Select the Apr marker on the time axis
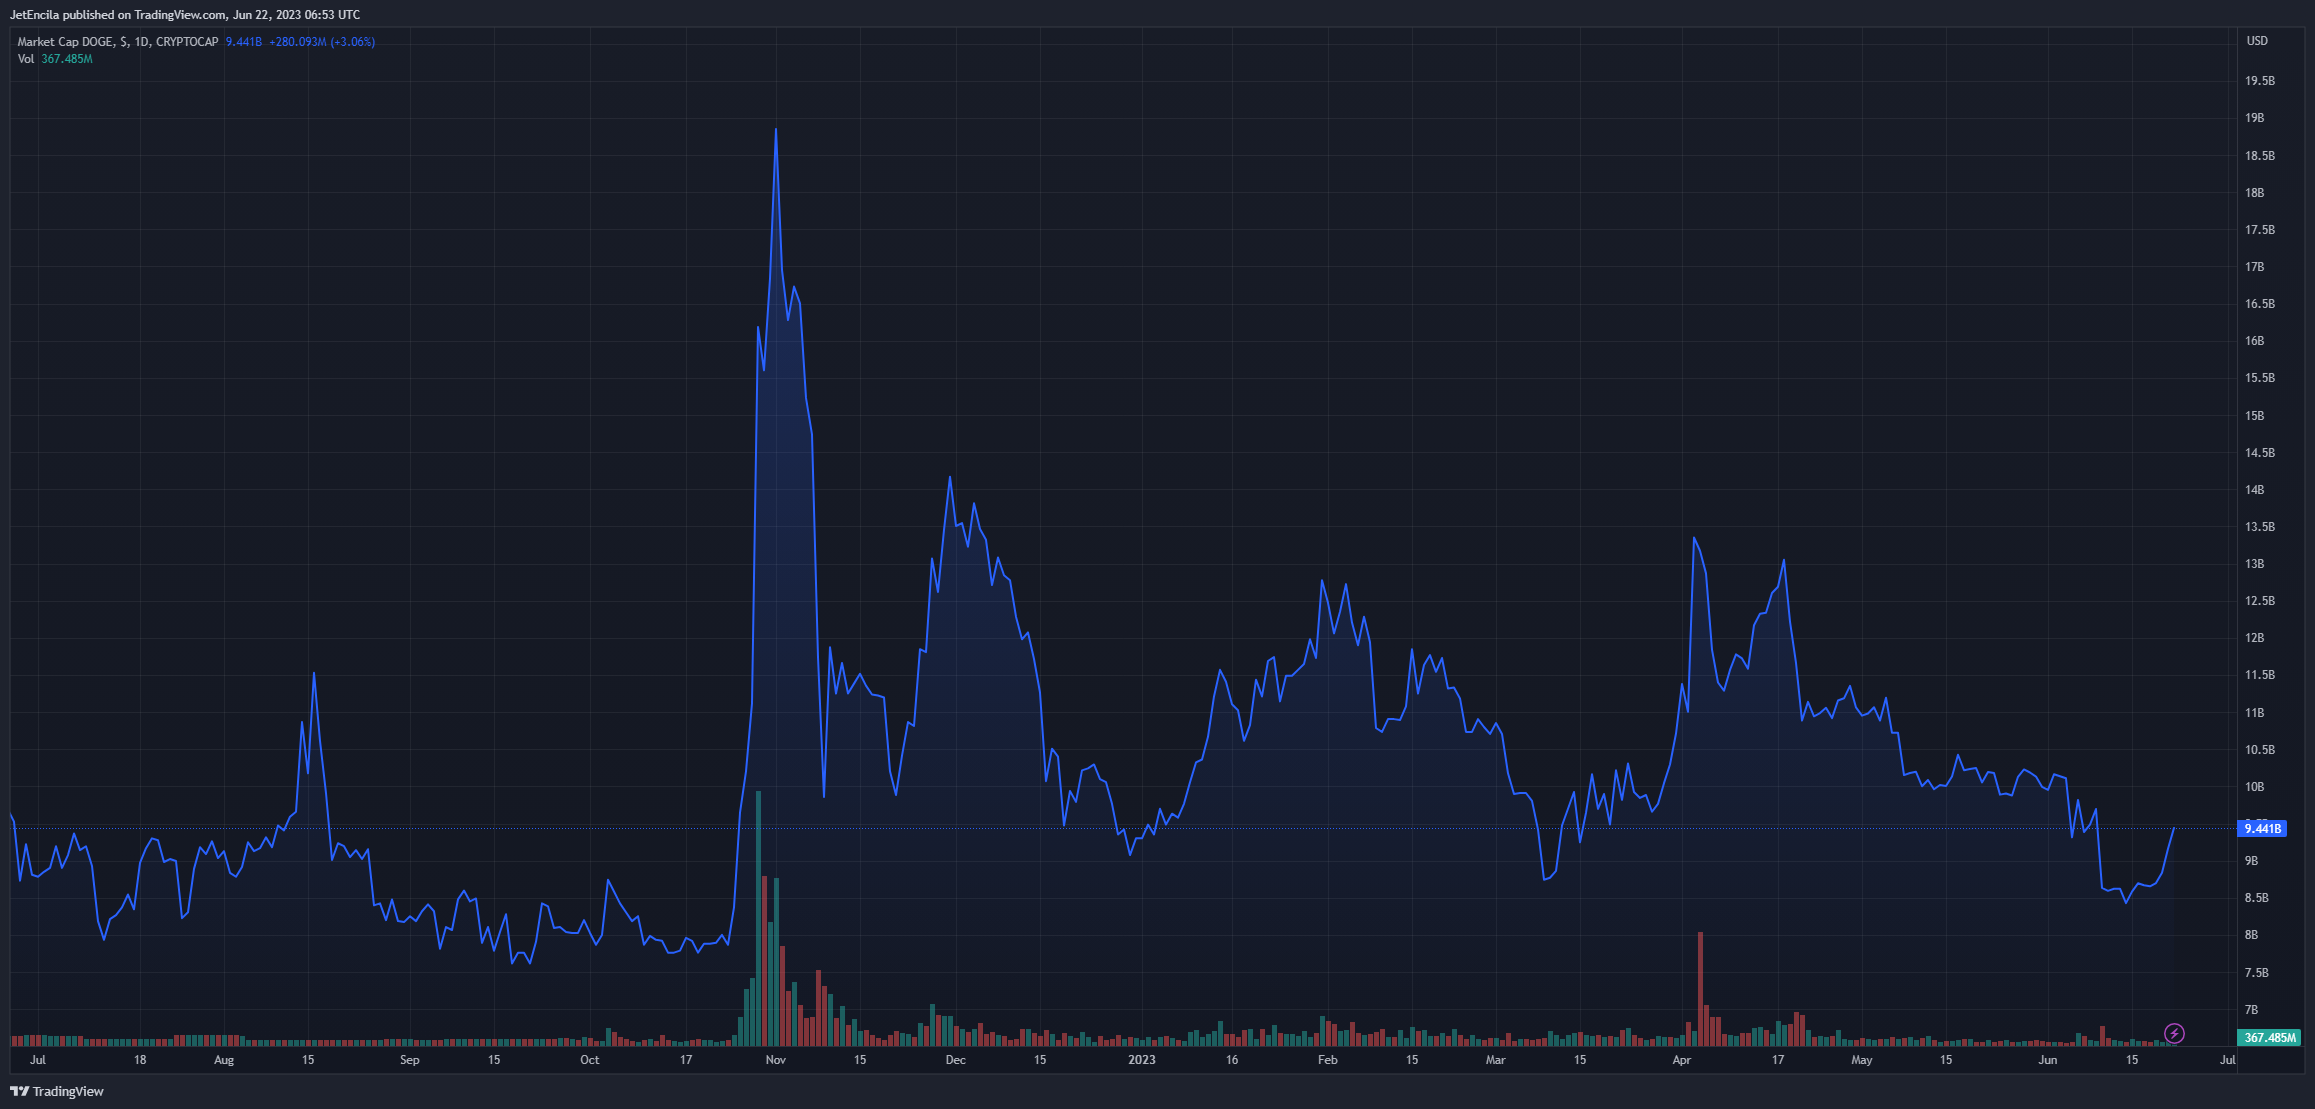2315x1109 pixels. click(x=1681, y=1060)
